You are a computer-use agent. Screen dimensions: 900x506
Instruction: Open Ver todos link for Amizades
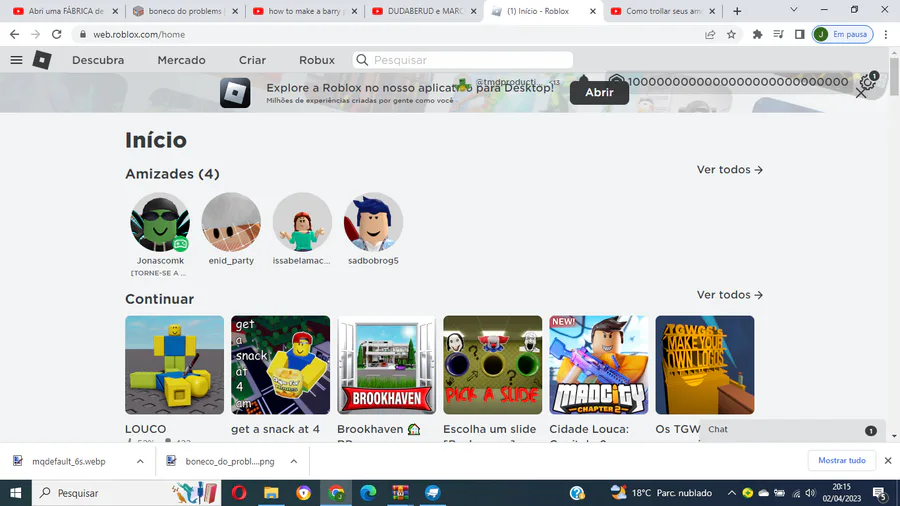tap(730, 170)
